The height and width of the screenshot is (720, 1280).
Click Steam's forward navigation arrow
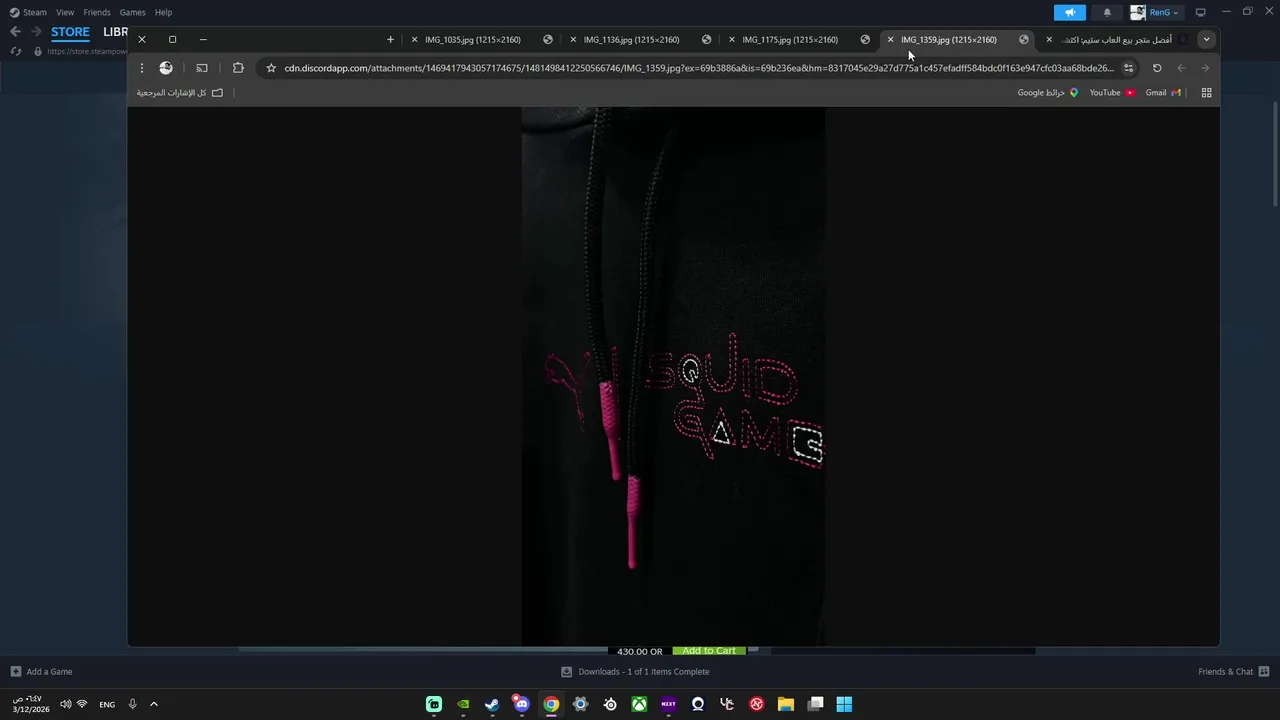35,32
